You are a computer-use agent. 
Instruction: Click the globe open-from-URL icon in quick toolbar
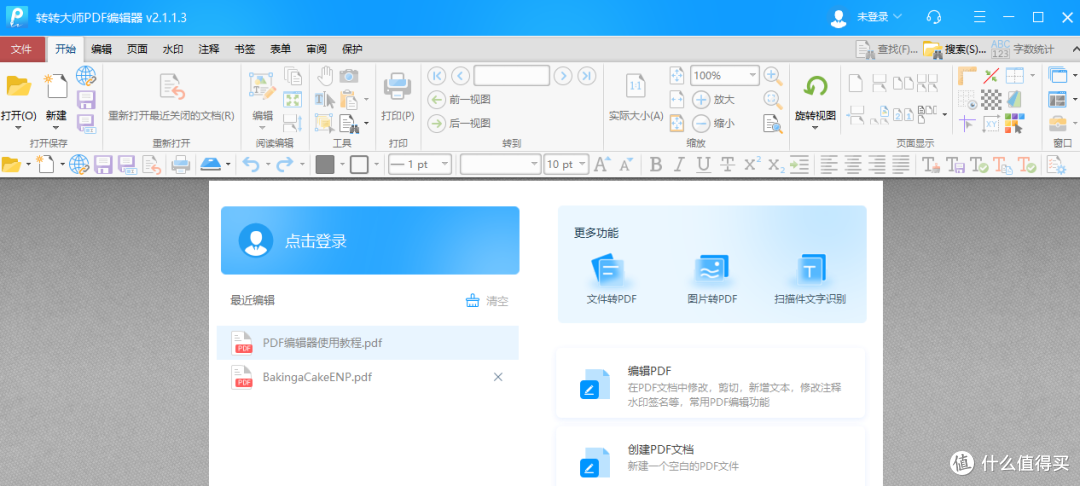(x=79, y=165)
